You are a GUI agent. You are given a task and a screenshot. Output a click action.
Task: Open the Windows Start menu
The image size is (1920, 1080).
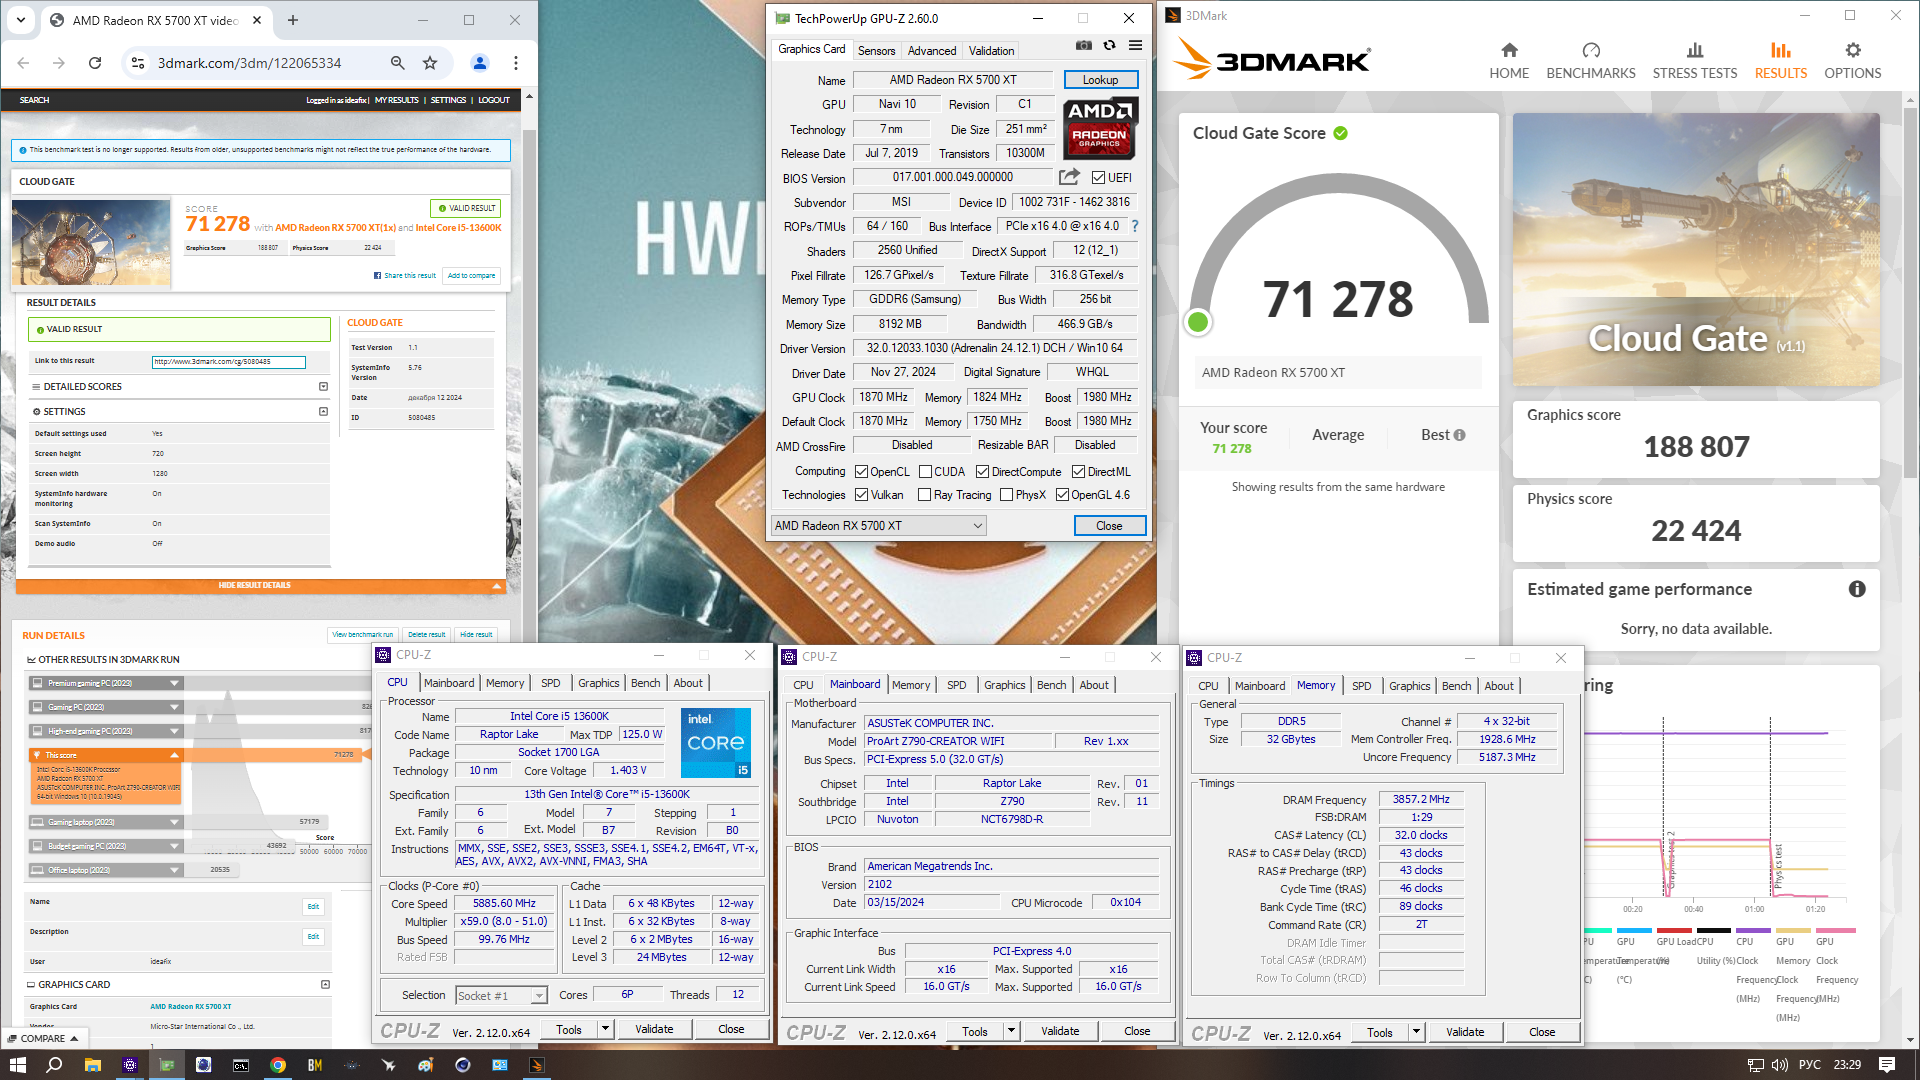coord(17,1065)
